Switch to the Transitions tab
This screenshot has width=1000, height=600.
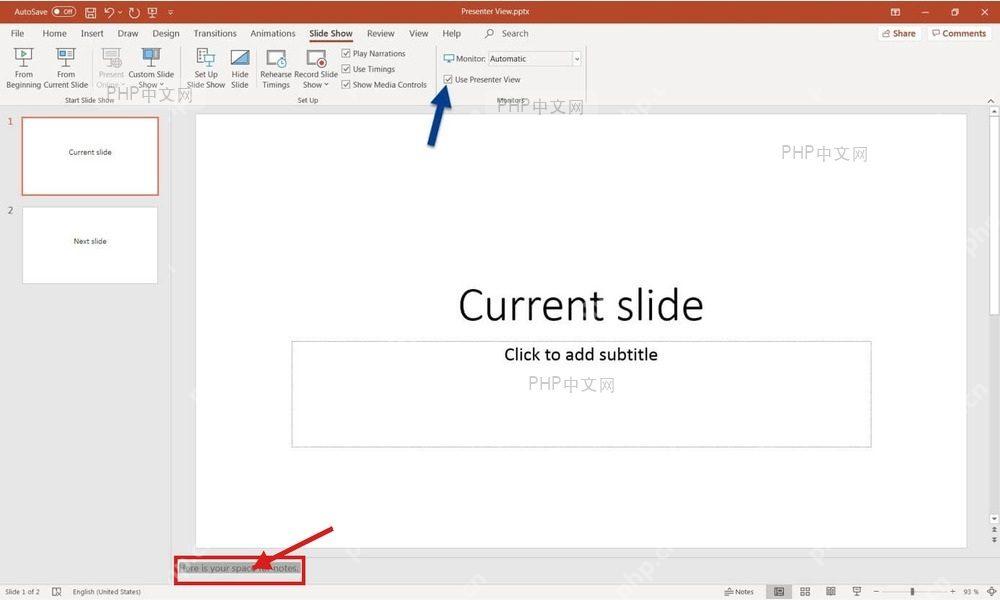pos(215,33)
